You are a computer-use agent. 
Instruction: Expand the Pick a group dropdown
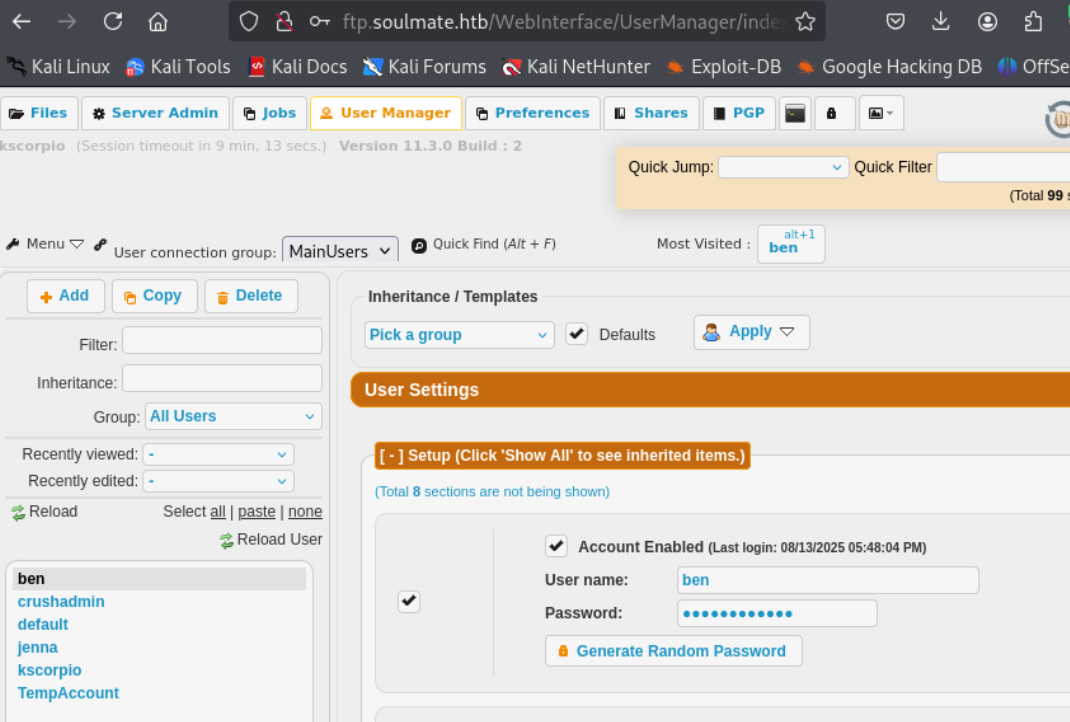(459, 335)
